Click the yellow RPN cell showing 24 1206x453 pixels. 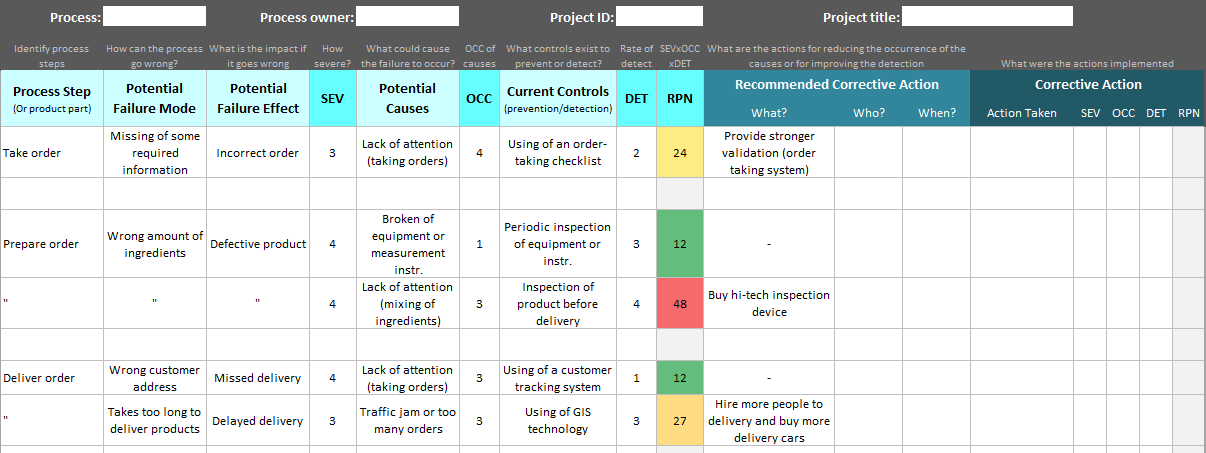click(680, 153)
